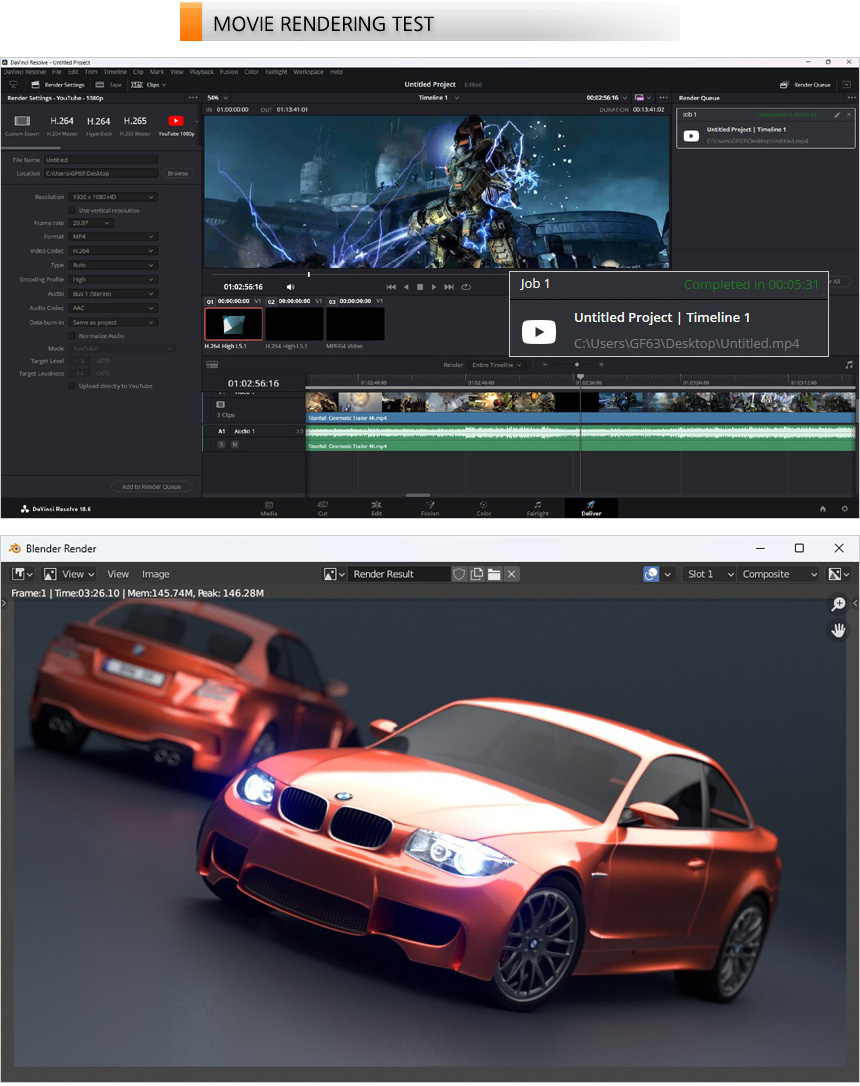Open image folder icon beside Render Result
The width and height of the screenshot is (860, 1086).
(494, 574)
